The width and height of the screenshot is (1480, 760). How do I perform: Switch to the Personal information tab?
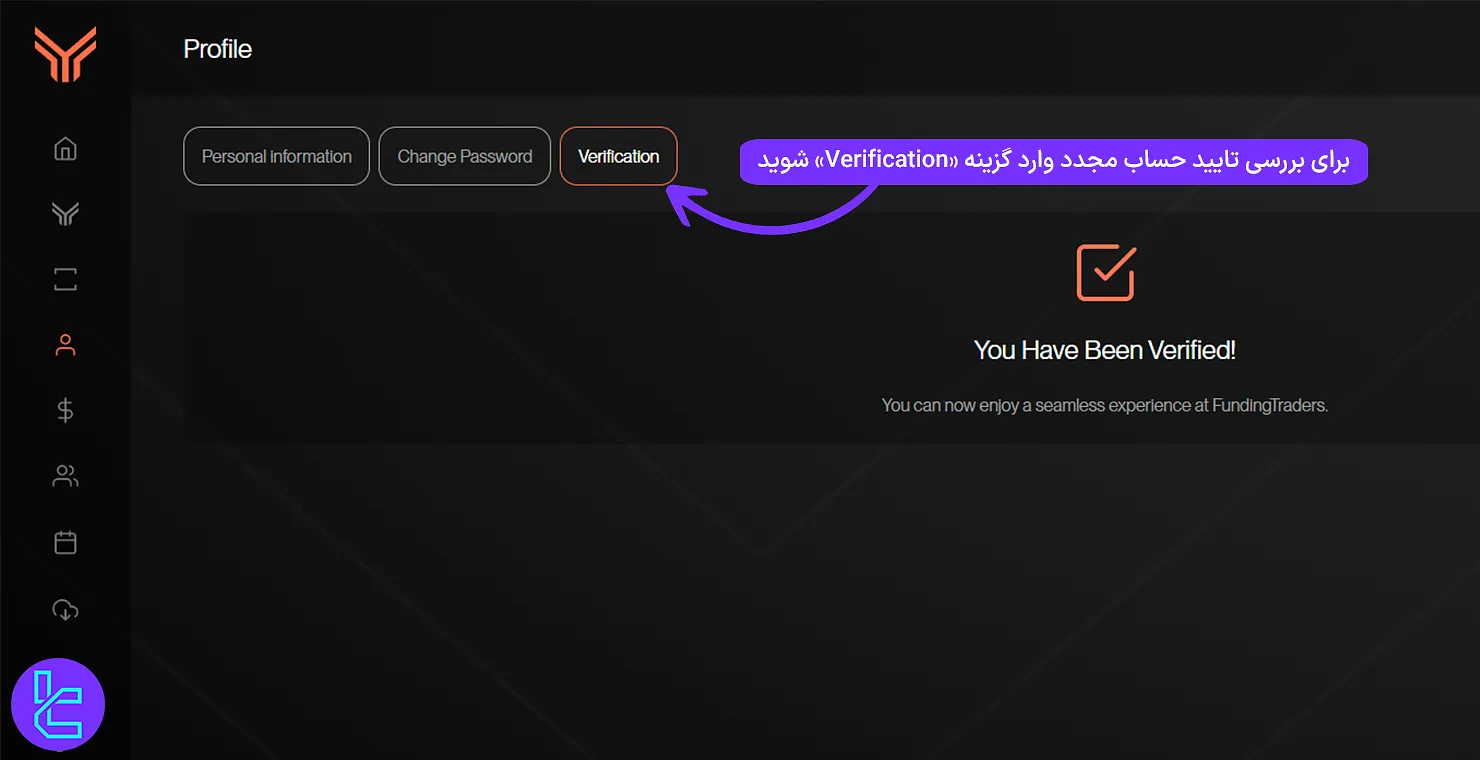tap(276, 156)
